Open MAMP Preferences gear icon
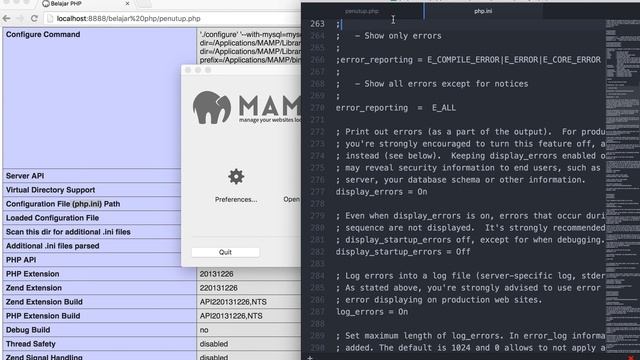The width and height of the screenshot is (640, 360). [236, 177]
